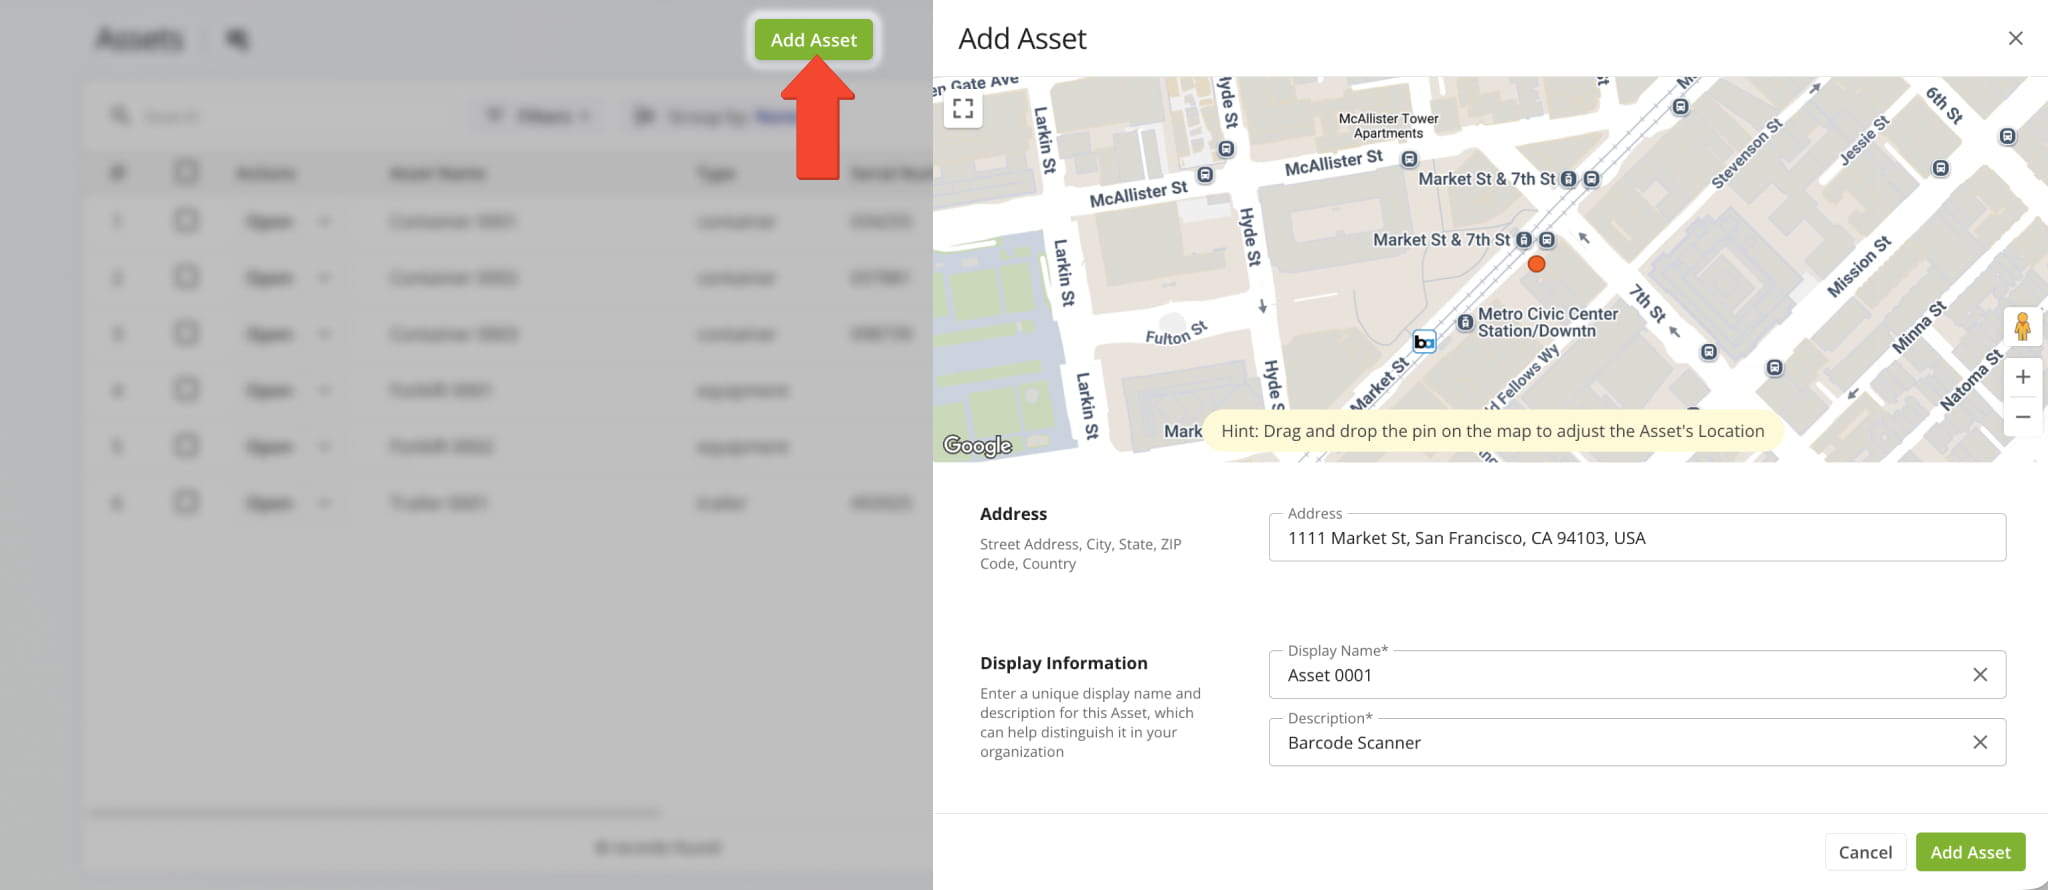Tick the checkbox for row Container 0001
This screenshot has width=2048, height=890.
click(x=186, y=220)
